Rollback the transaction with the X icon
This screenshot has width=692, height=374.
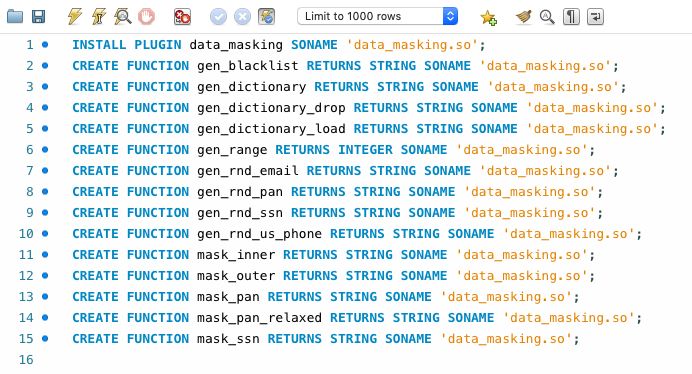click(242, 17)
